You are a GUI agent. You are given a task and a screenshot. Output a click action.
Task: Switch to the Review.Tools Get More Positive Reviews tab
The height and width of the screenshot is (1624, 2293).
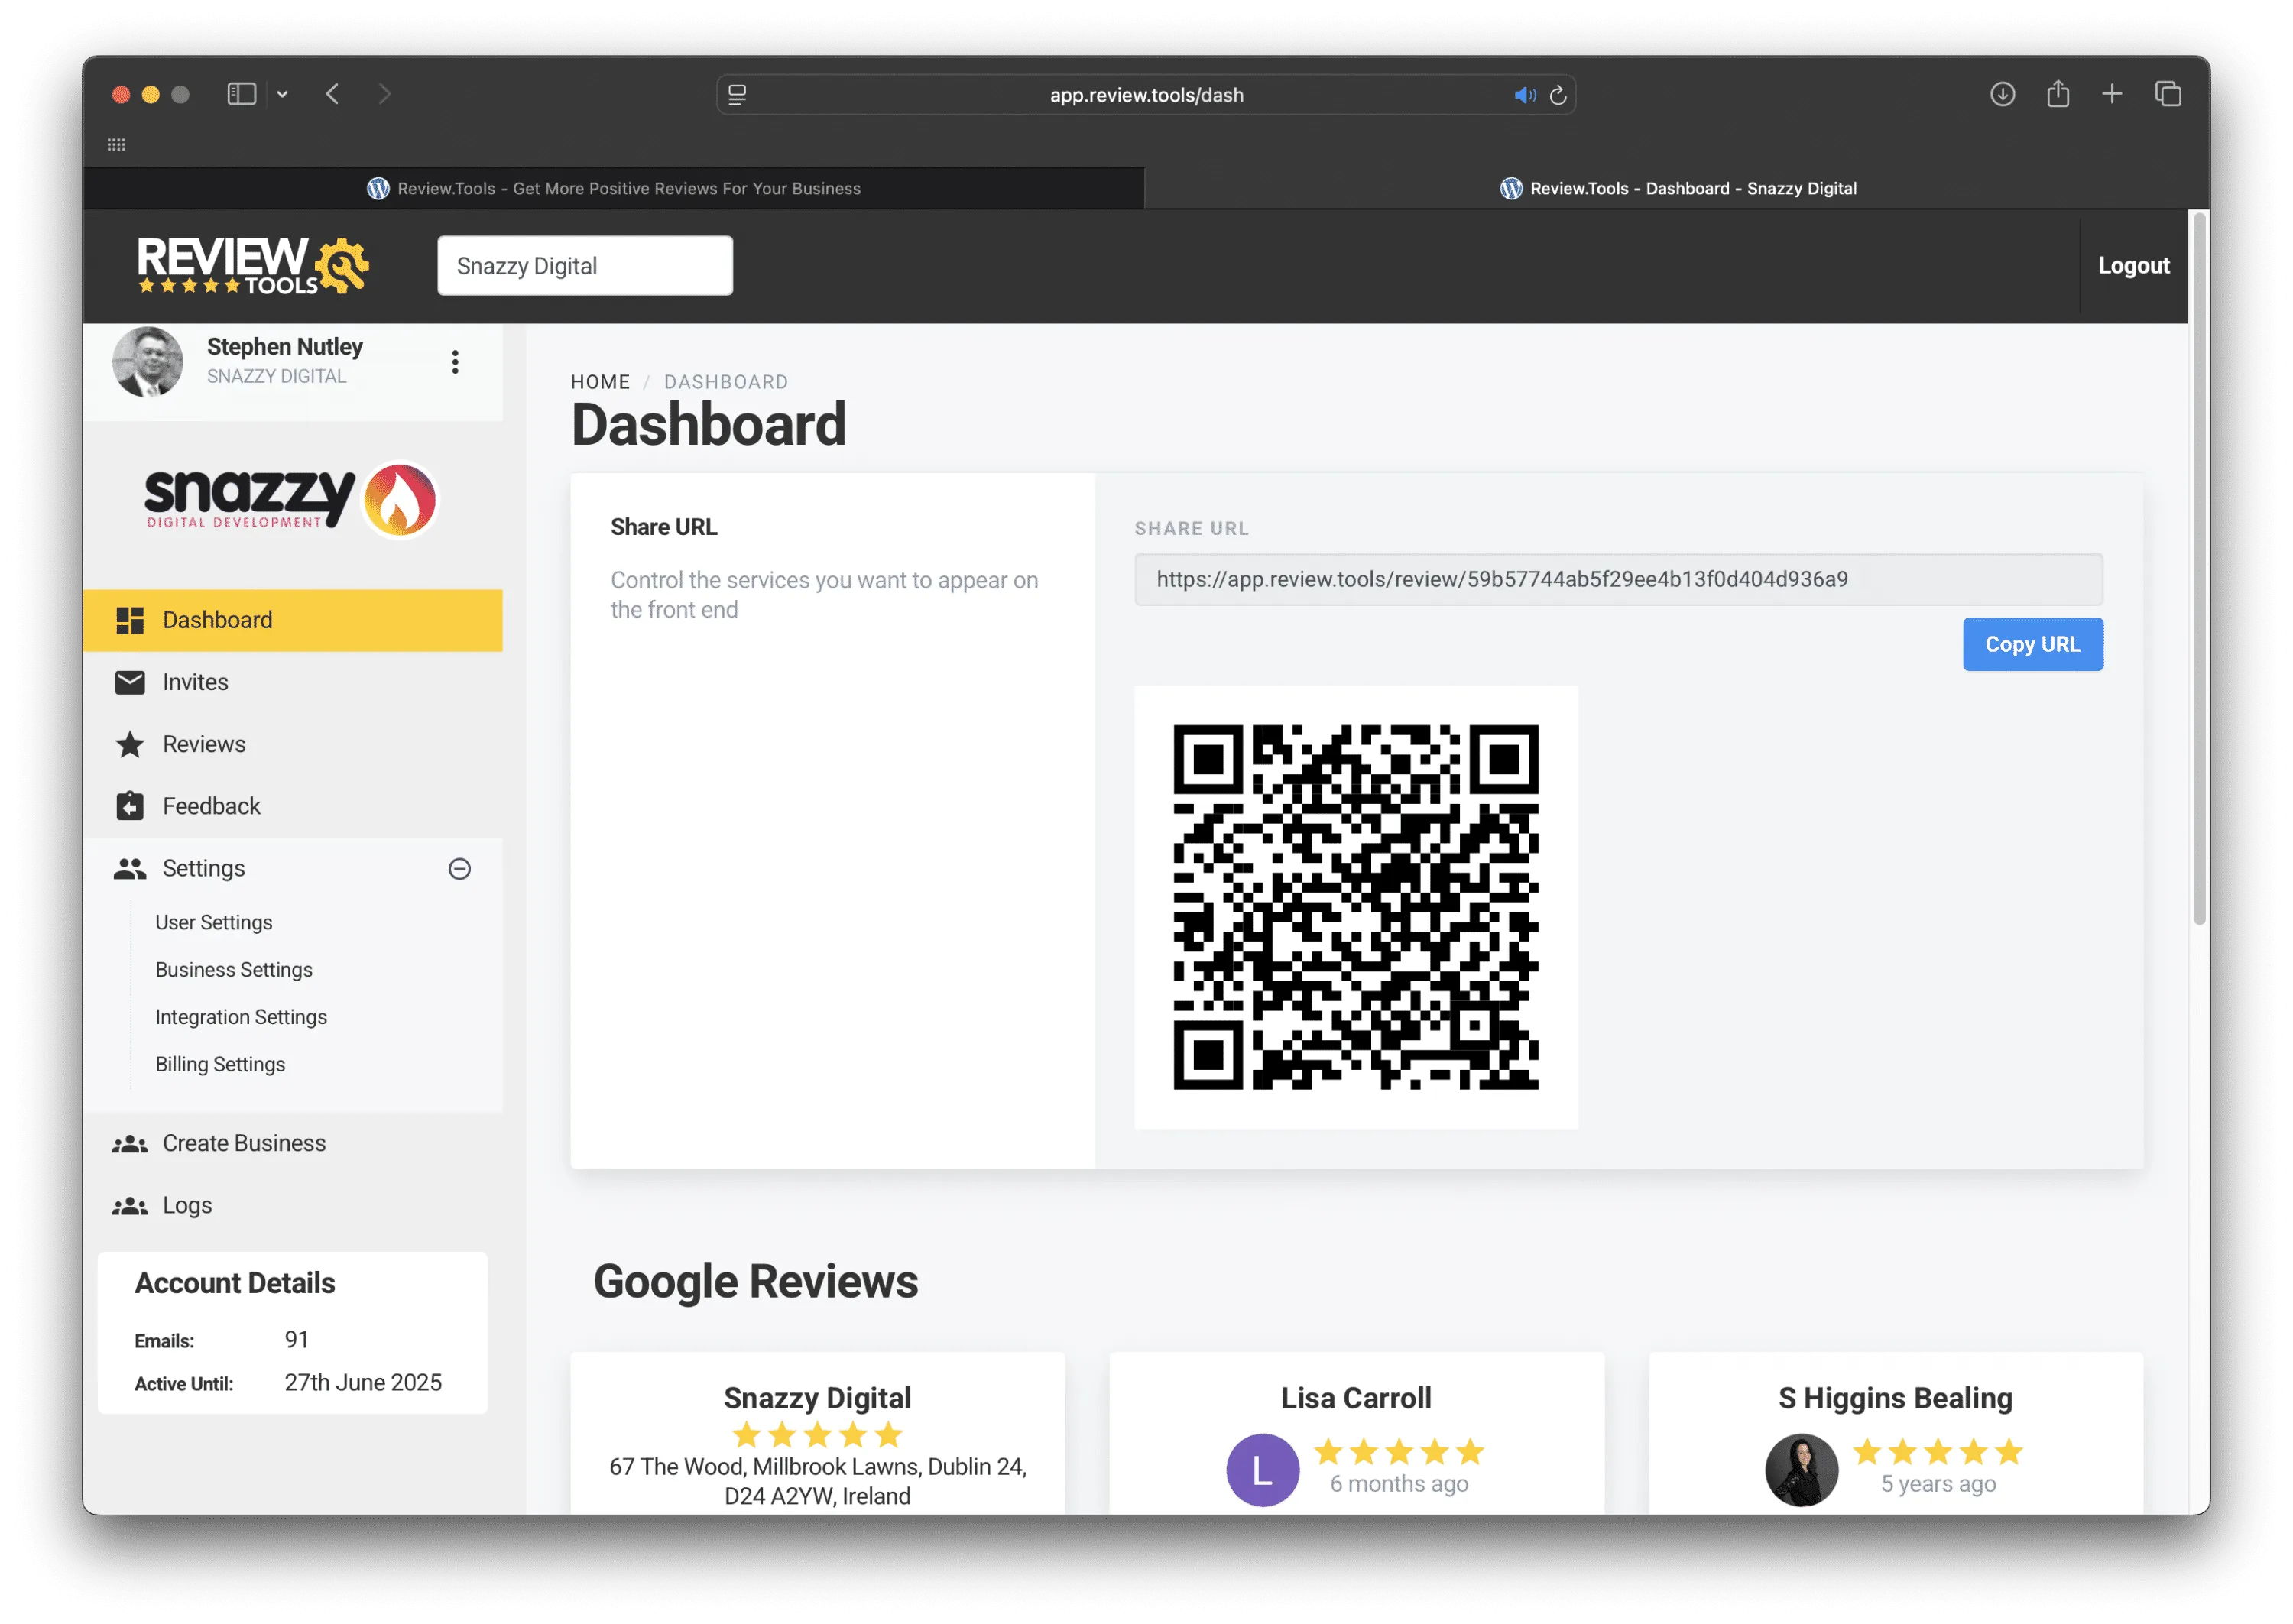click(x=614, y=188)
